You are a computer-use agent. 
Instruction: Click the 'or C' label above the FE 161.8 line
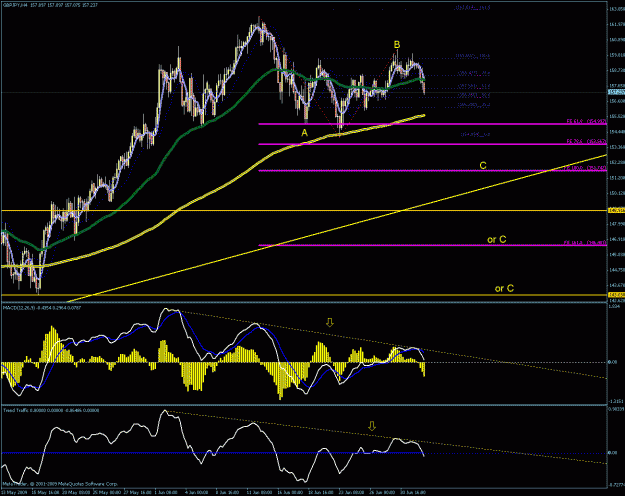tap(497, 239)
